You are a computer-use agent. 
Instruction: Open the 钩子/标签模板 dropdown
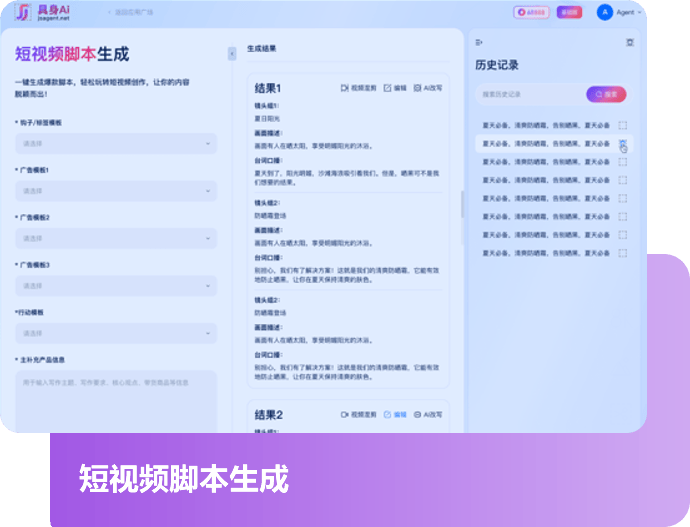[x=115, y=143]
